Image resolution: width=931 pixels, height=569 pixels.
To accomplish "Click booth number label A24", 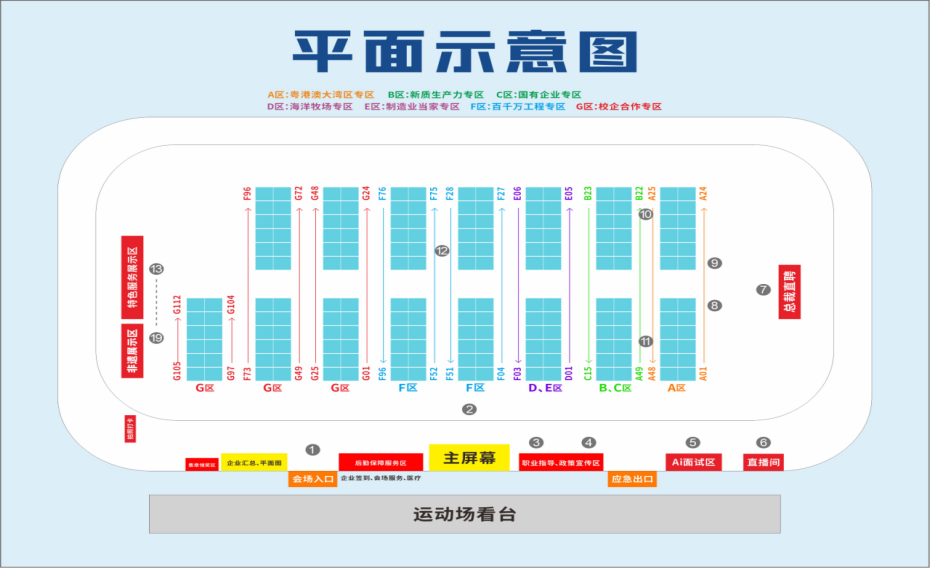I will (x=703, y=193).
